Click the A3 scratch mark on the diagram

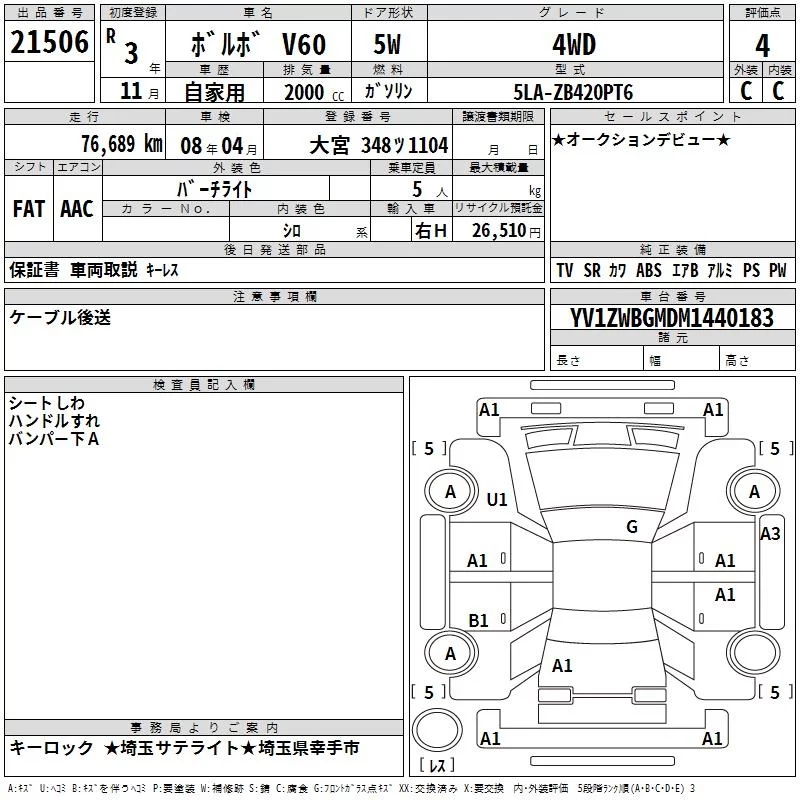770,534
